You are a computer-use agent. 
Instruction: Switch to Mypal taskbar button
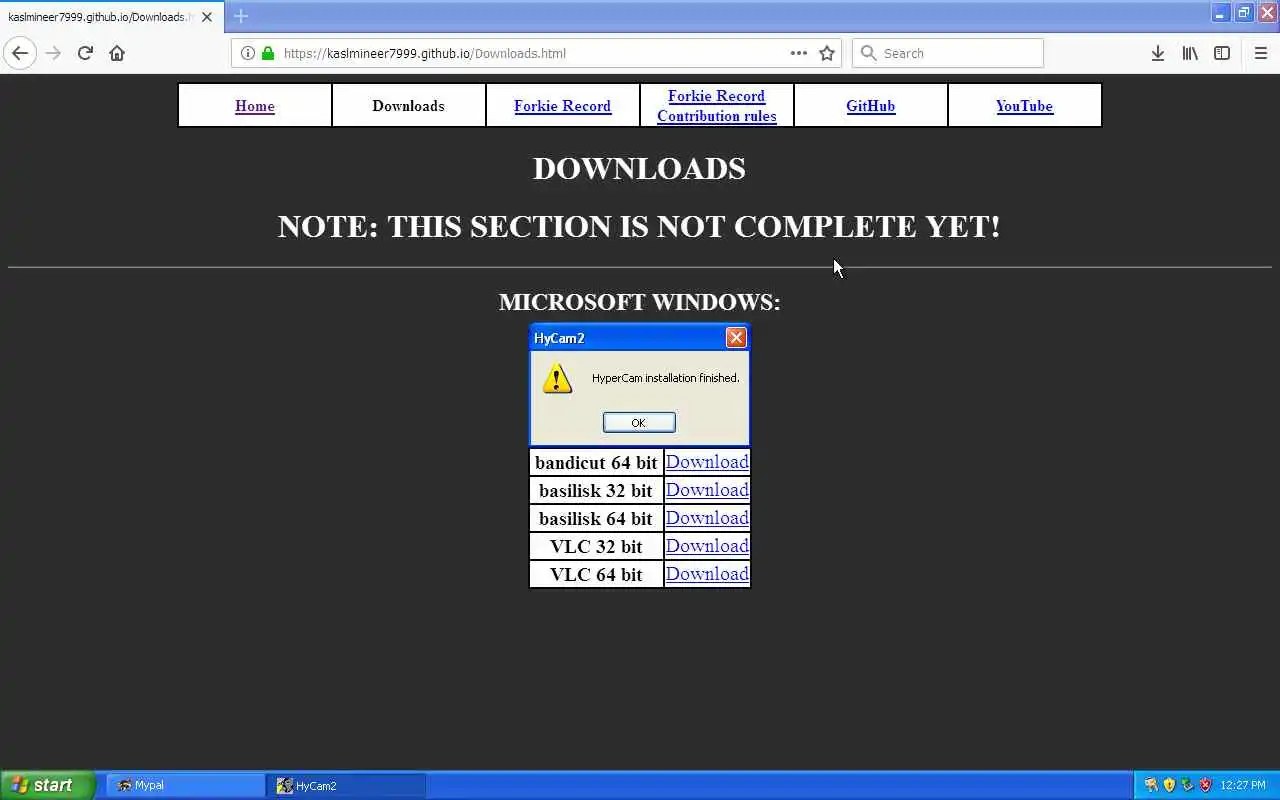[186, 785]
